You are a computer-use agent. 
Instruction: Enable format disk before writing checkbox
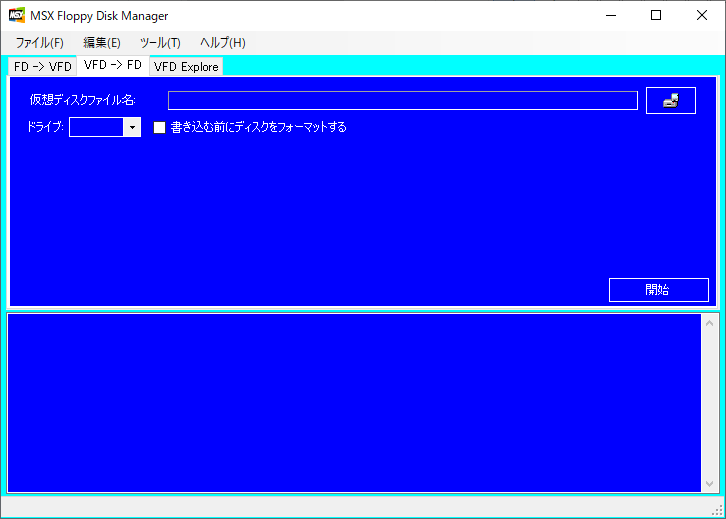coord(159,127)
